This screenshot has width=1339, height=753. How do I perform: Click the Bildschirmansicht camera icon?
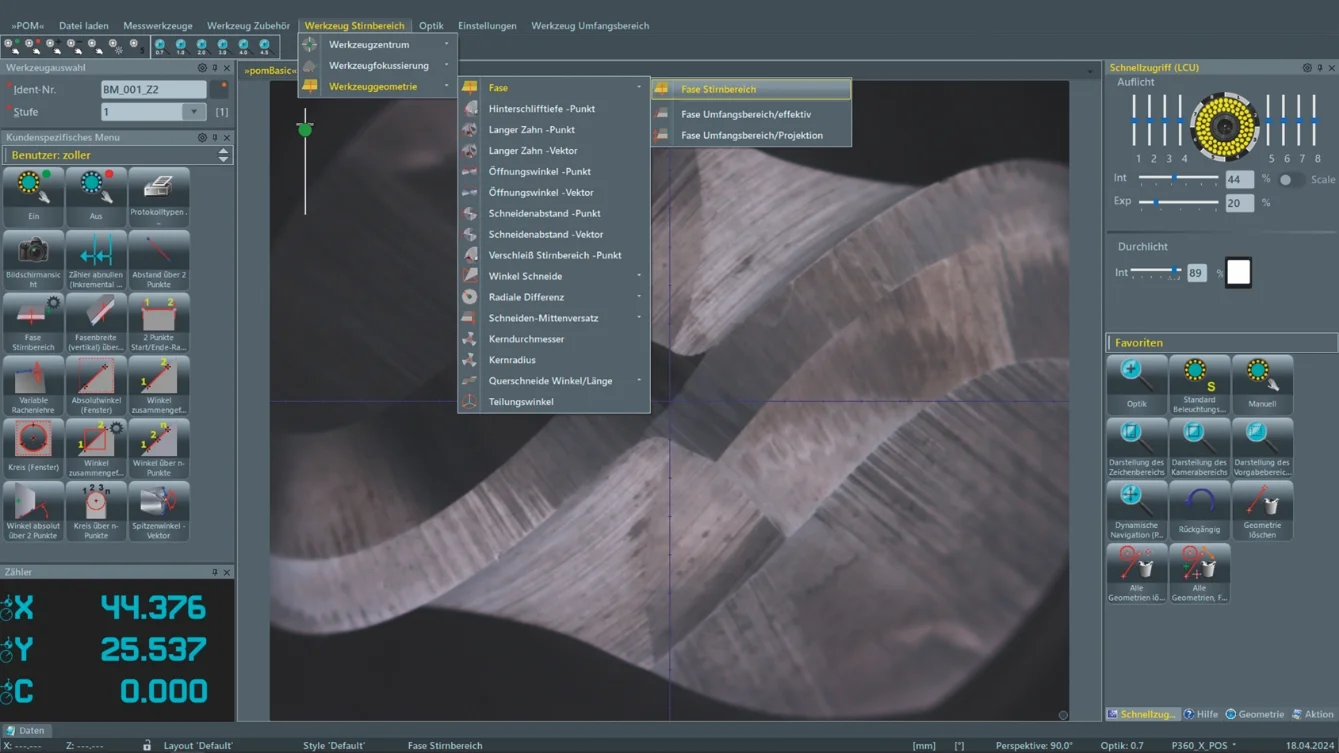pos(33,252)
